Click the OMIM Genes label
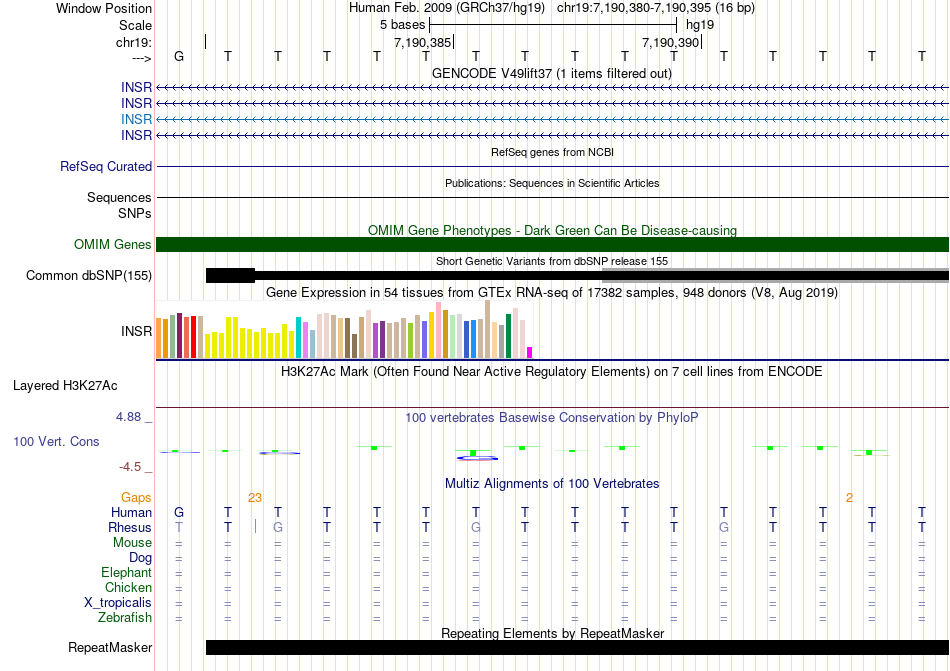 pos(113,244)
